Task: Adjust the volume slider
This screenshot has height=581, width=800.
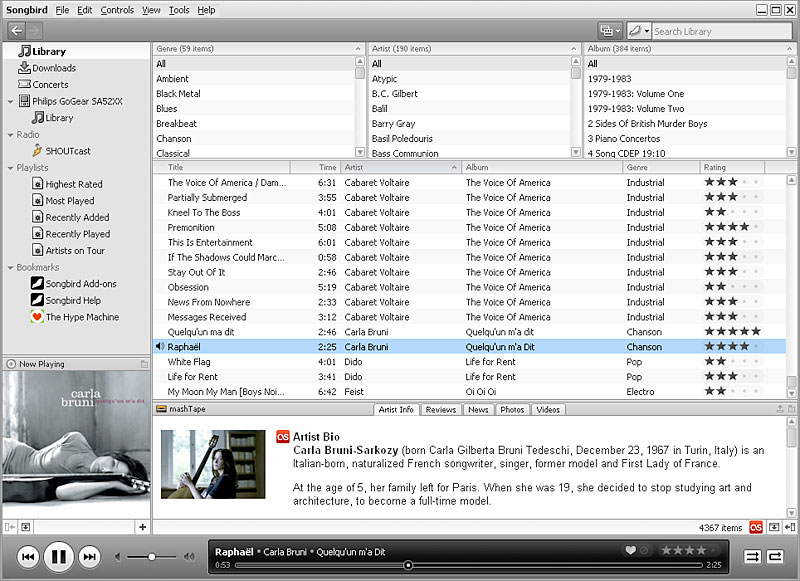Action: coord(152,557)
